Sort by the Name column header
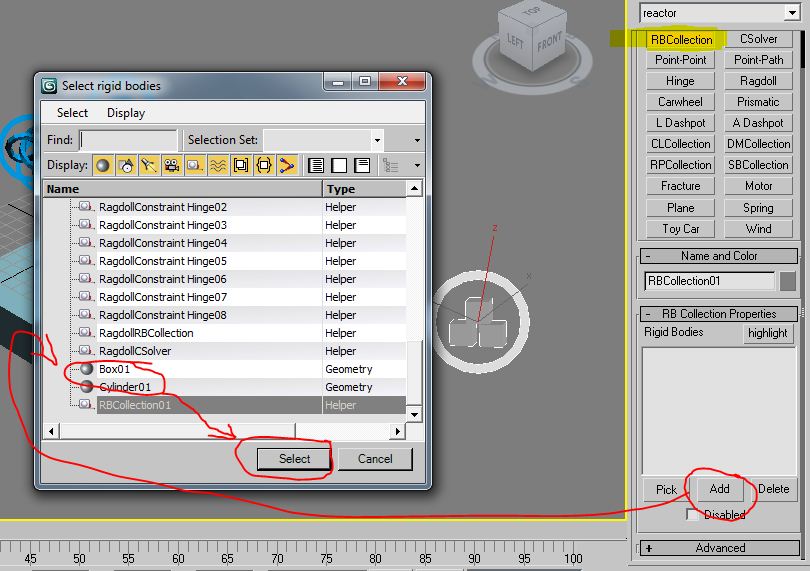The width and height of the screenshot is (810, 571). [182, 189]
